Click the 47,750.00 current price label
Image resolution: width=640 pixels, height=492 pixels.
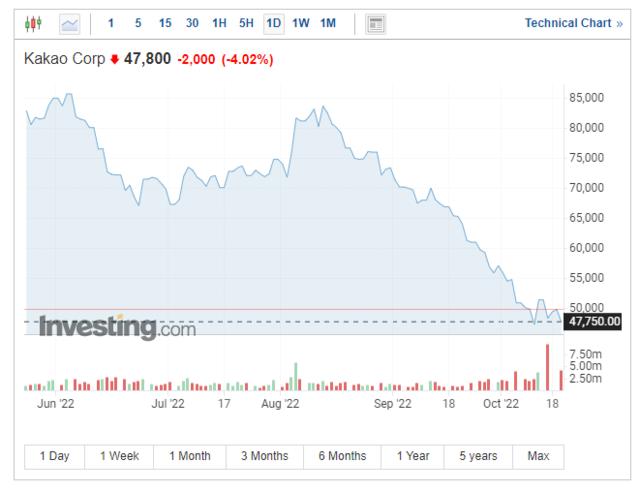coord(593,321)
